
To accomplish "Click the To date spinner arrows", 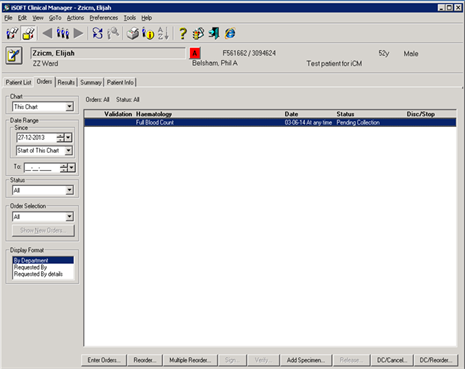I will point(64,168).
